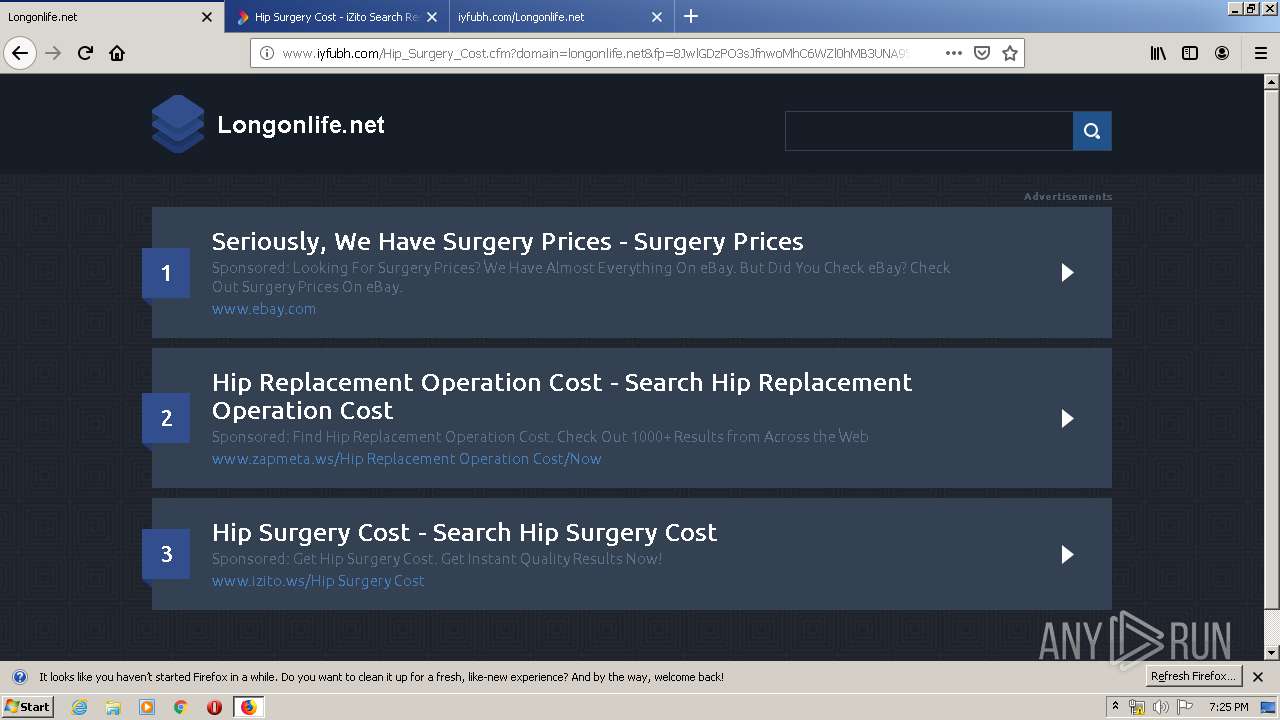
Task: Select the Firefox taskbar button
Action: (248, 707)
